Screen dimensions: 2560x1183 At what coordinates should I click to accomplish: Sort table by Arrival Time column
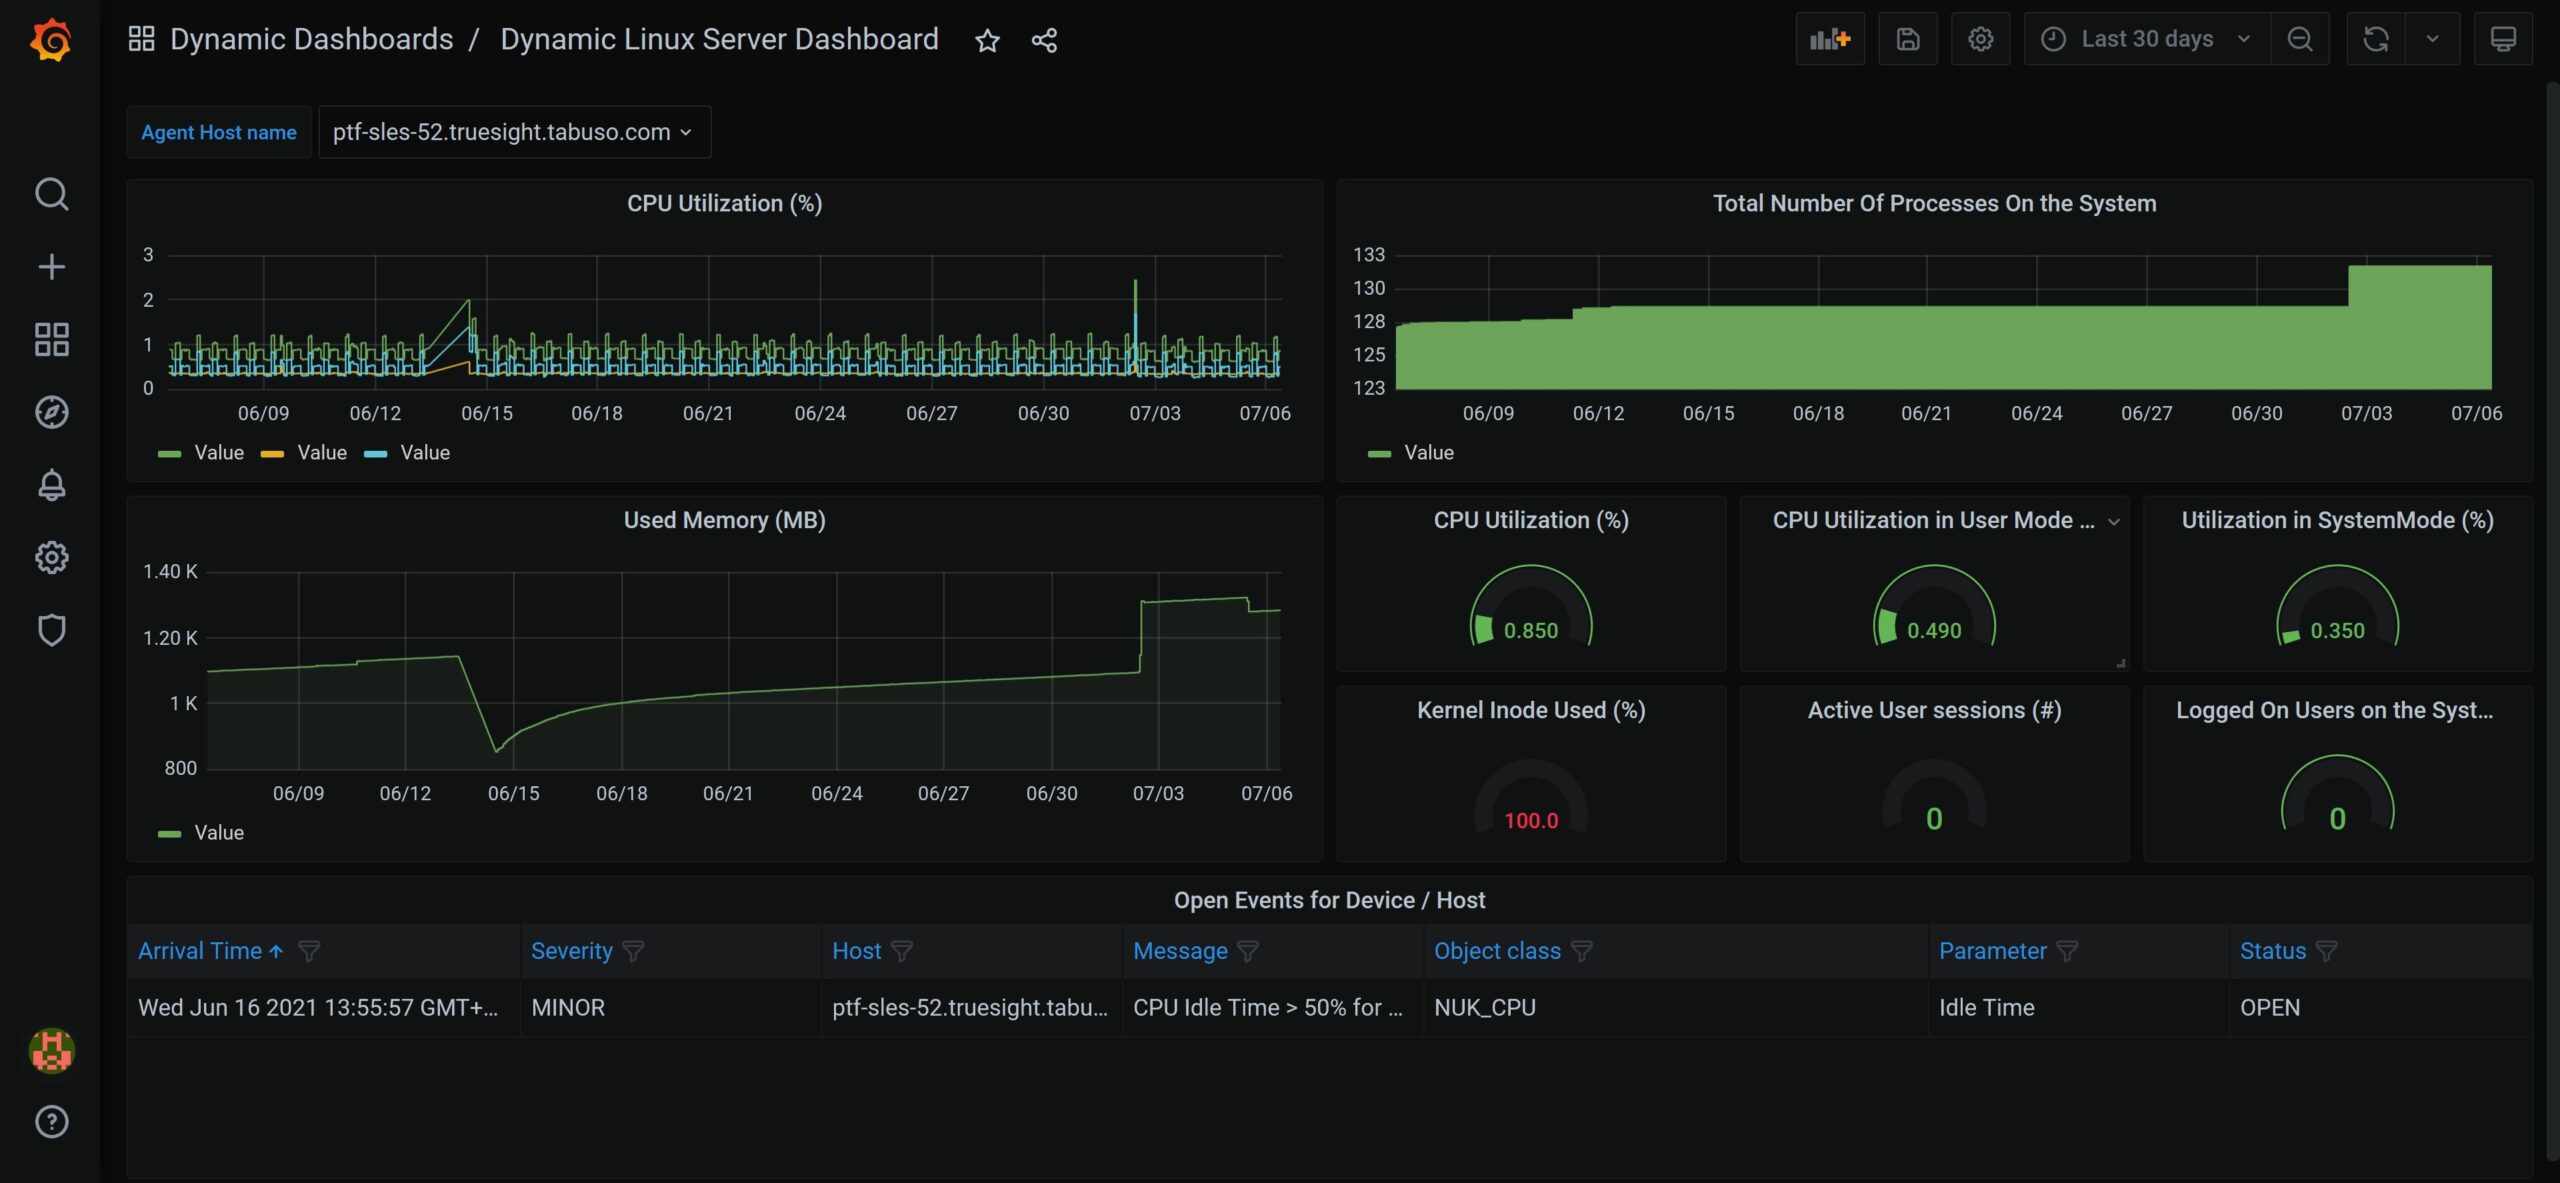pyautogui.click(x=200, y=951)
